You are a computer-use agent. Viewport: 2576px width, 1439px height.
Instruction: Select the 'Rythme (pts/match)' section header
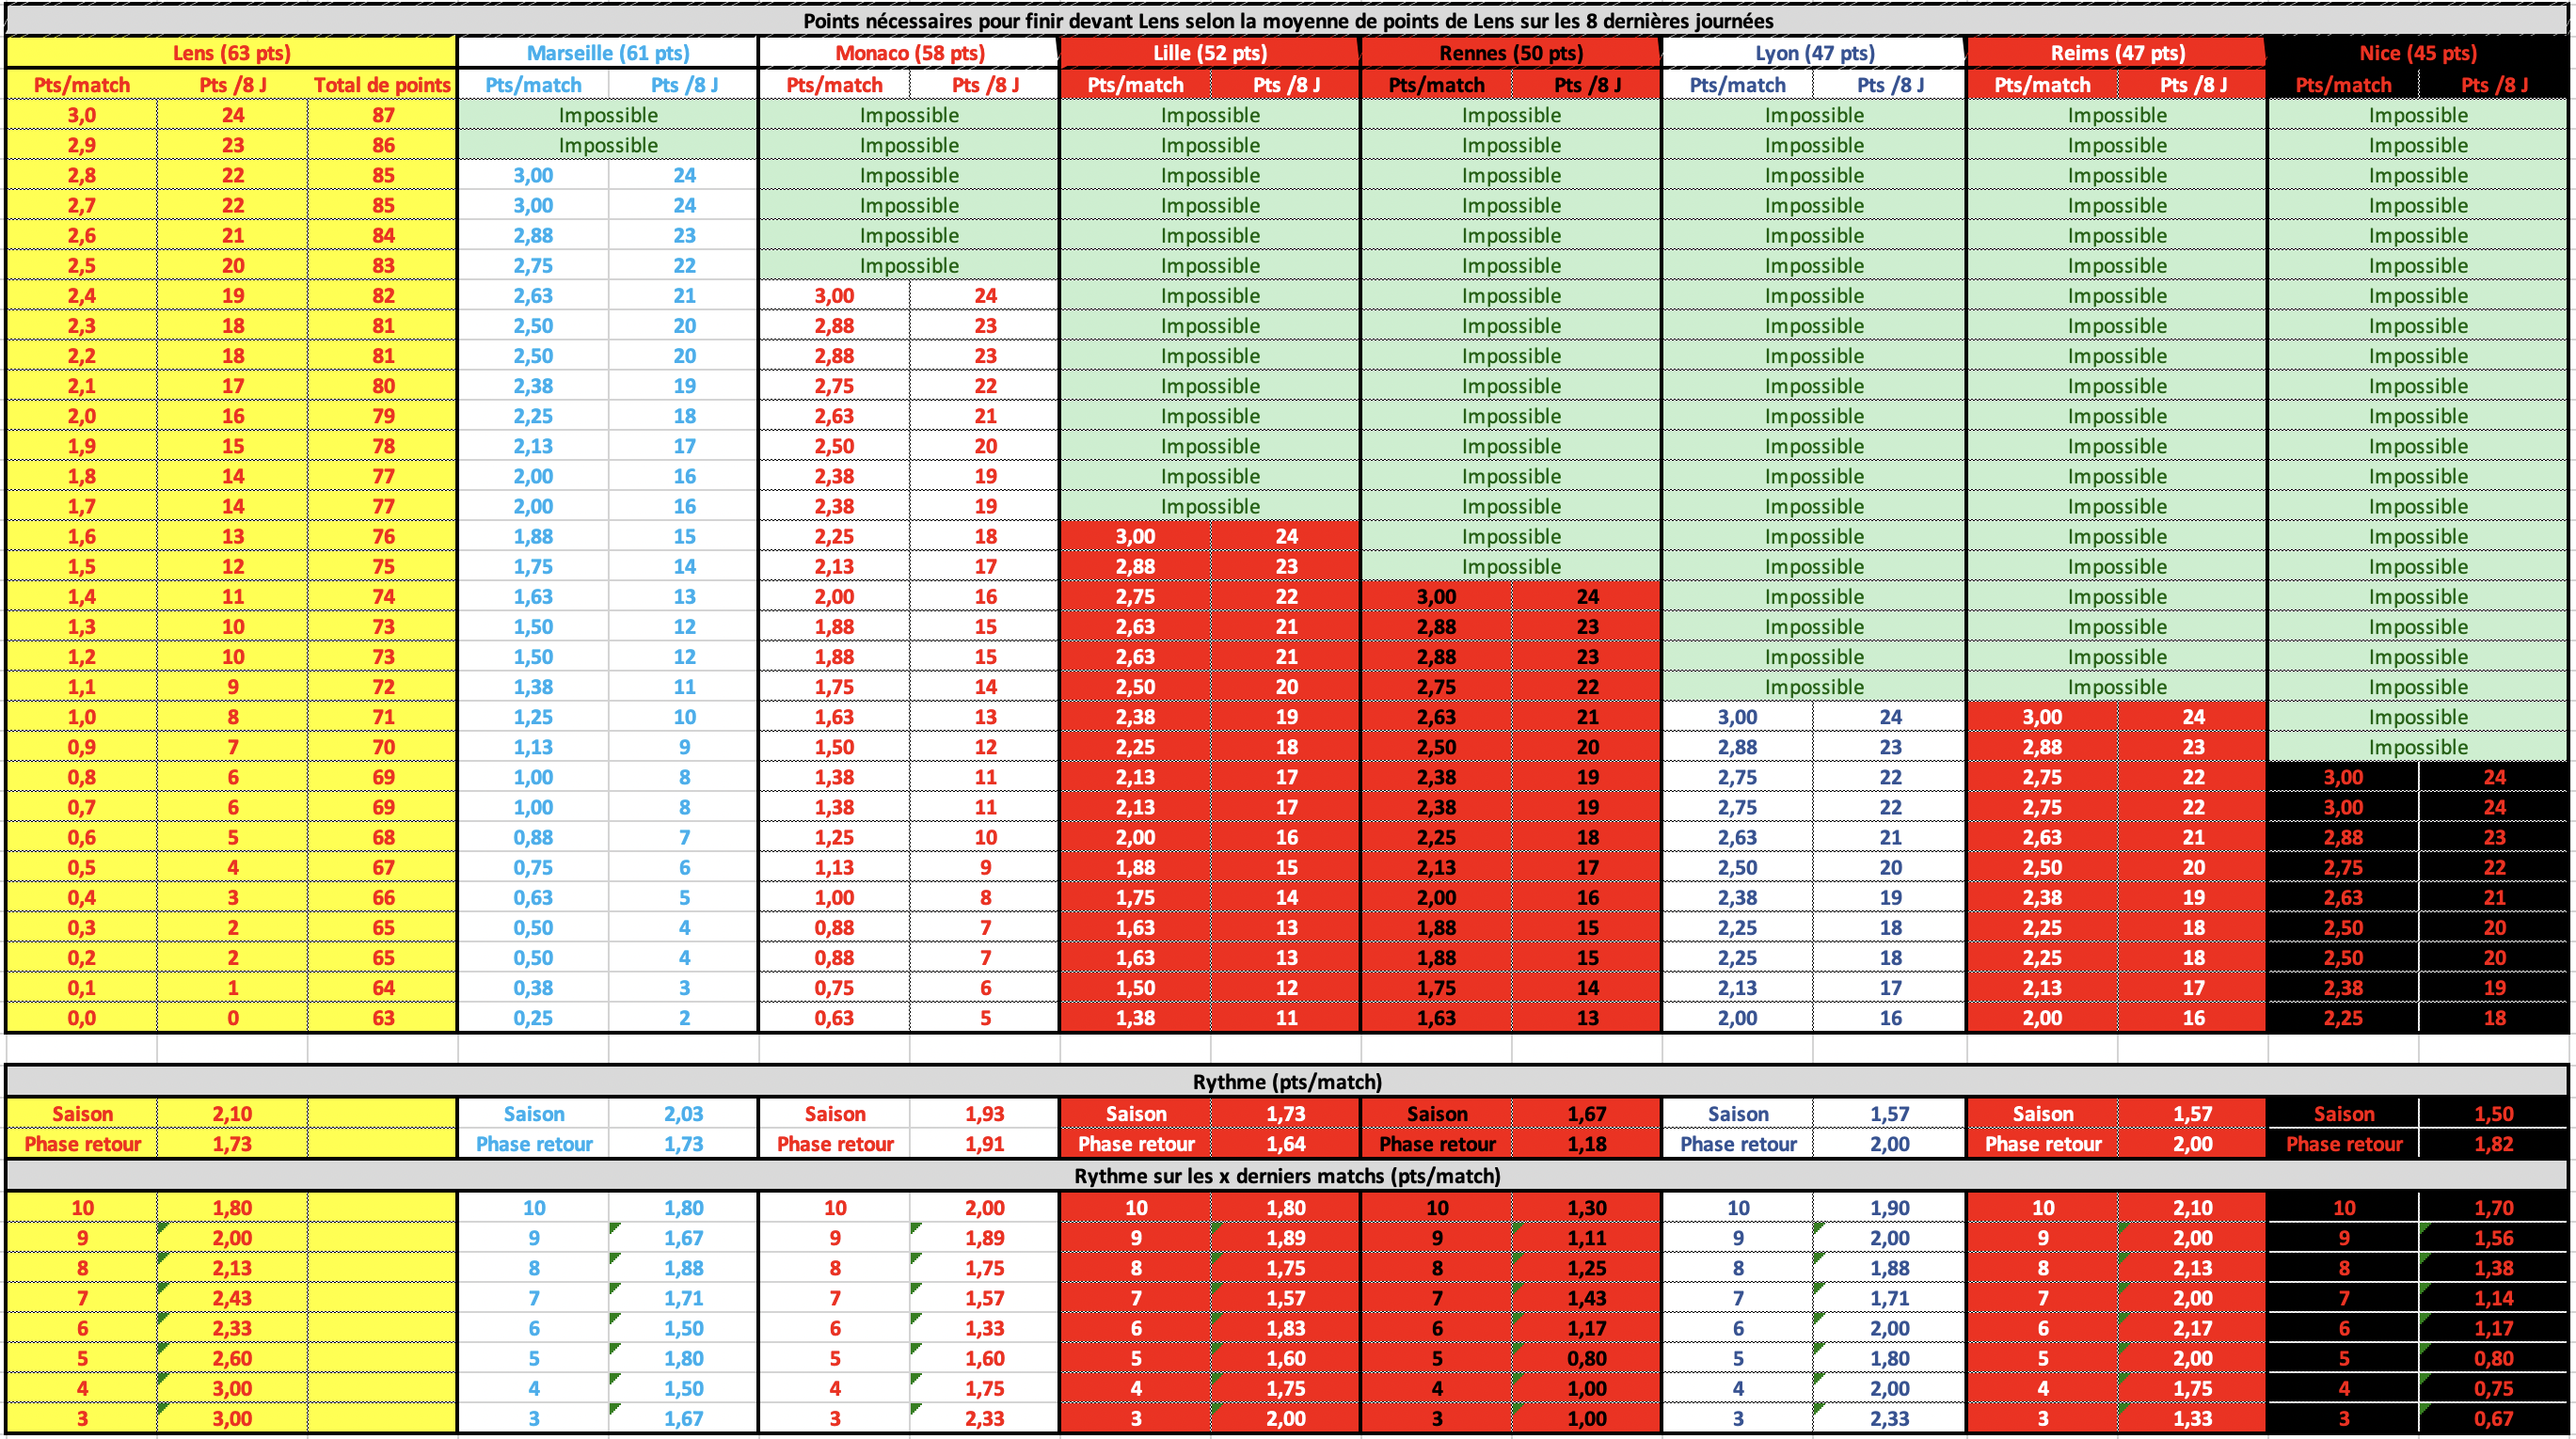(x=1288, y=1081)
